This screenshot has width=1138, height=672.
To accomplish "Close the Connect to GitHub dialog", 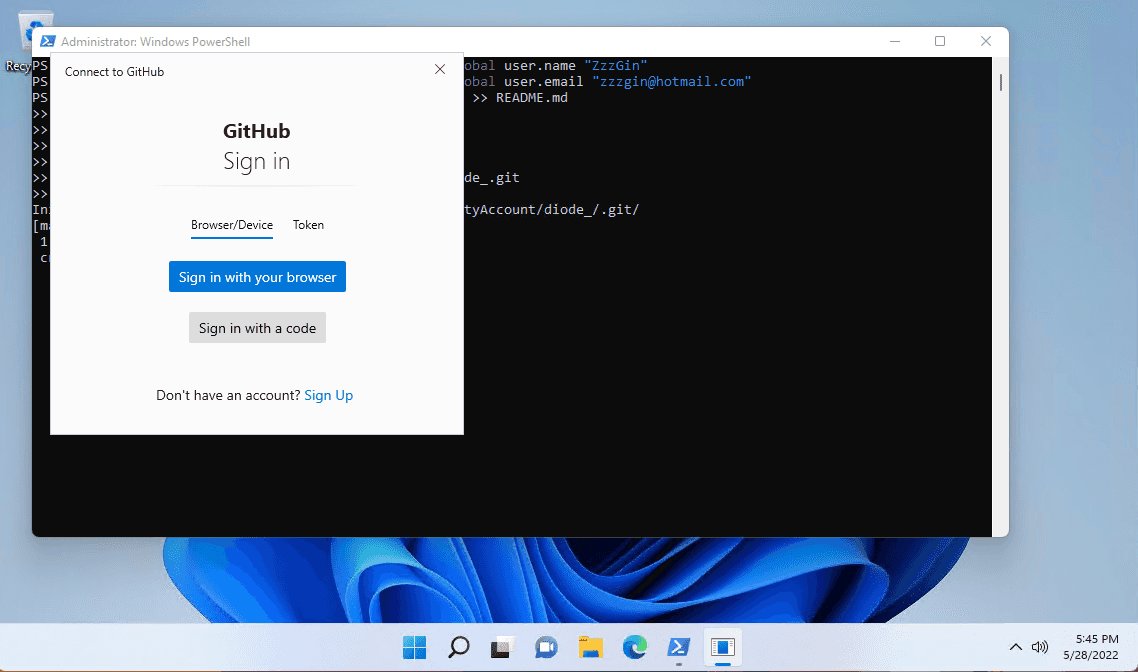I will click(440, 69).
